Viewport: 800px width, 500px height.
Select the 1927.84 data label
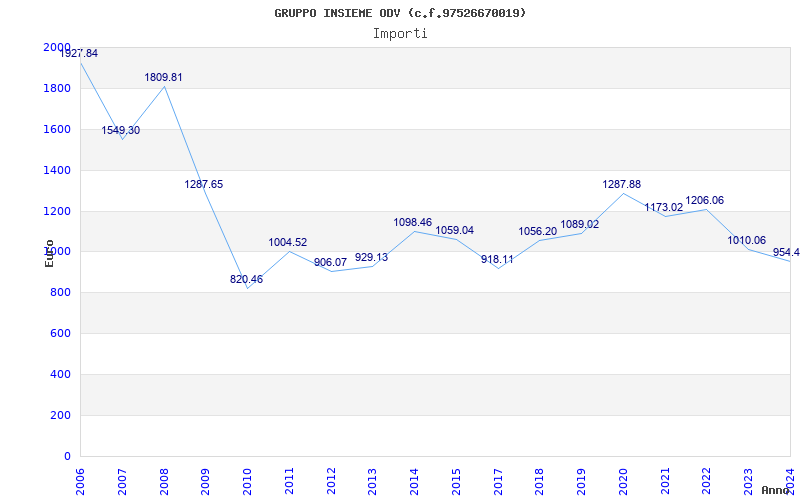(79, 54)
